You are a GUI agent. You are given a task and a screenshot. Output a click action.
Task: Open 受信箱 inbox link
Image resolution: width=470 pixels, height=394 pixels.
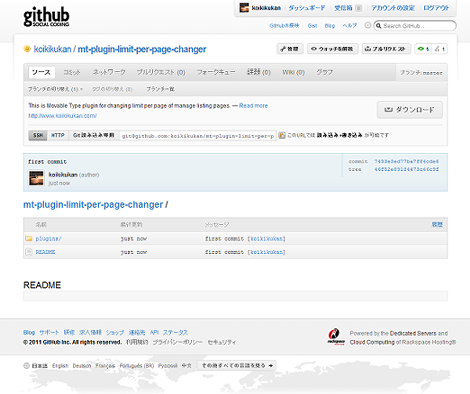pos(343,8)
